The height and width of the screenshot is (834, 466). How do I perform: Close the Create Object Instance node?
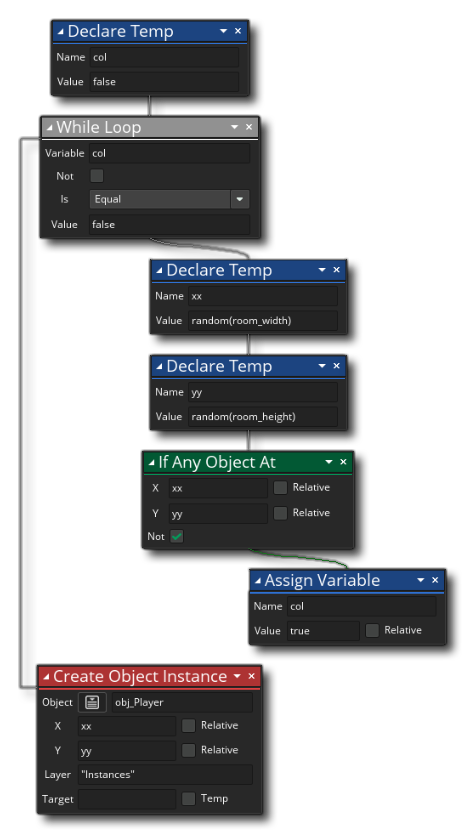point(251,677)
